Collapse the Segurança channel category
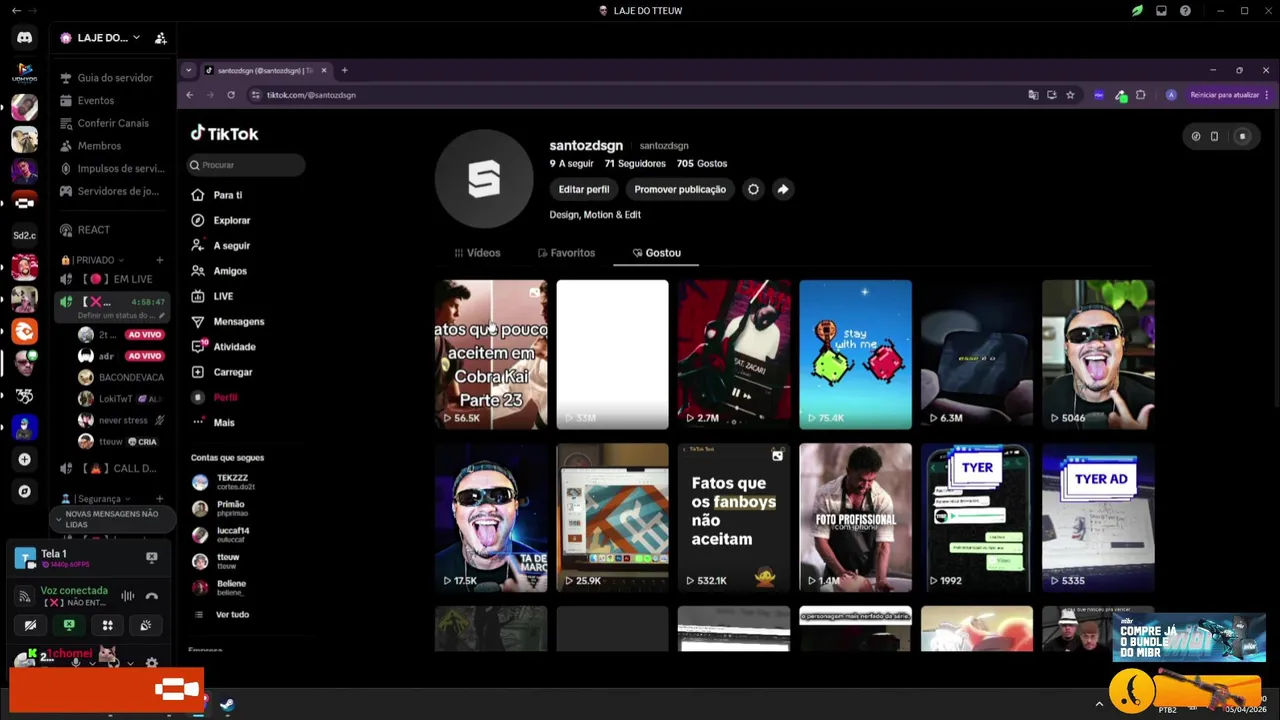This screenshot has width=1280, height=720. click(x=96, y=499)
